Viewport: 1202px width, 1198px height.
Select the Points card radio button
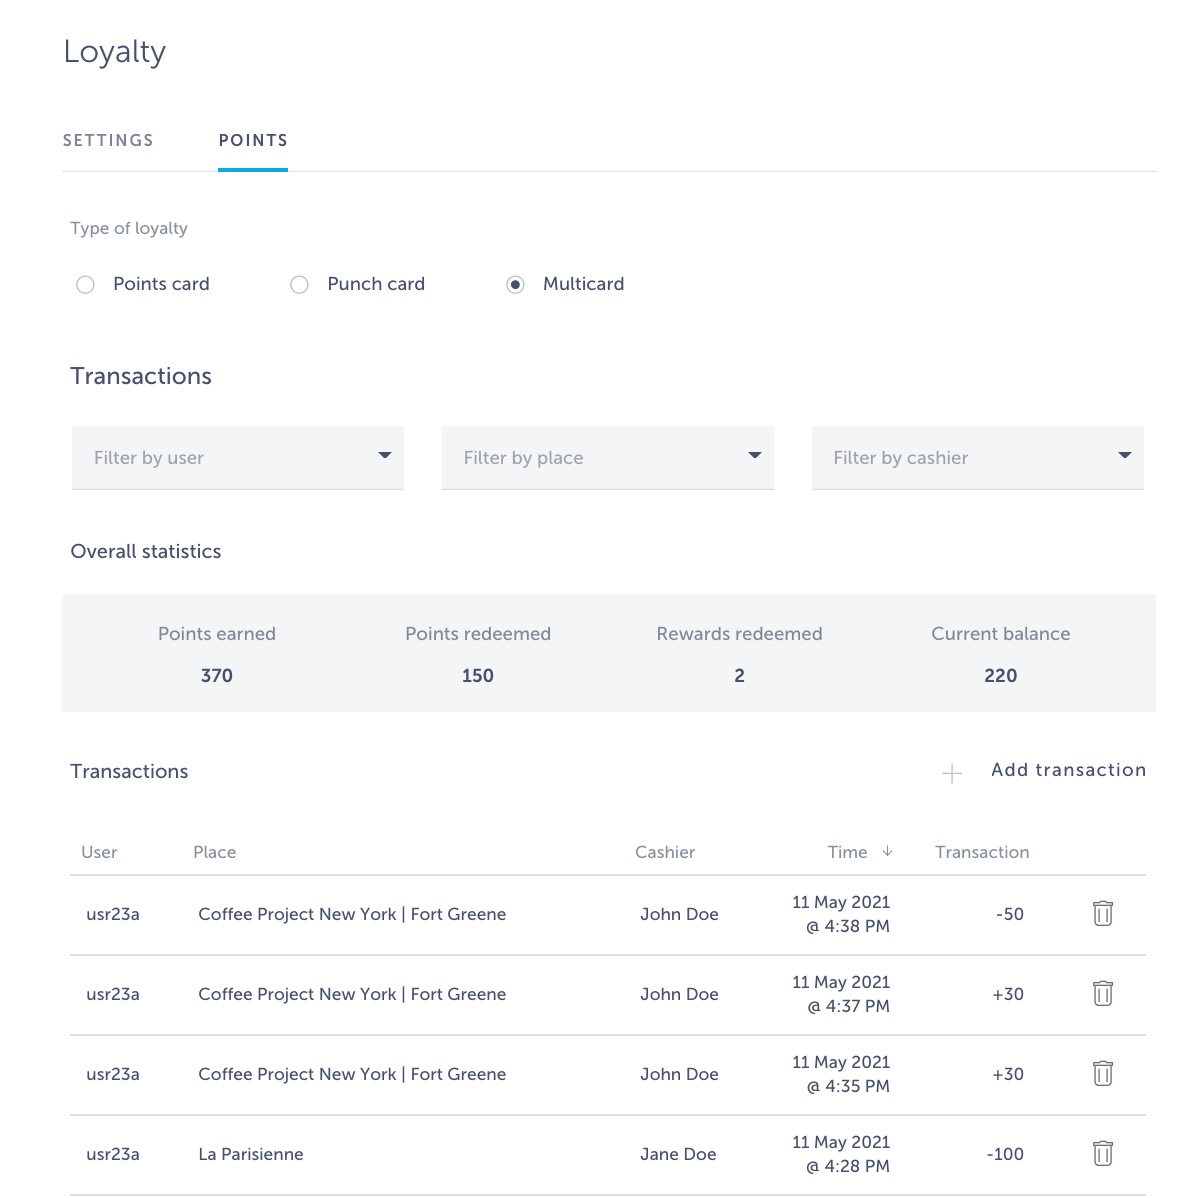86,285
